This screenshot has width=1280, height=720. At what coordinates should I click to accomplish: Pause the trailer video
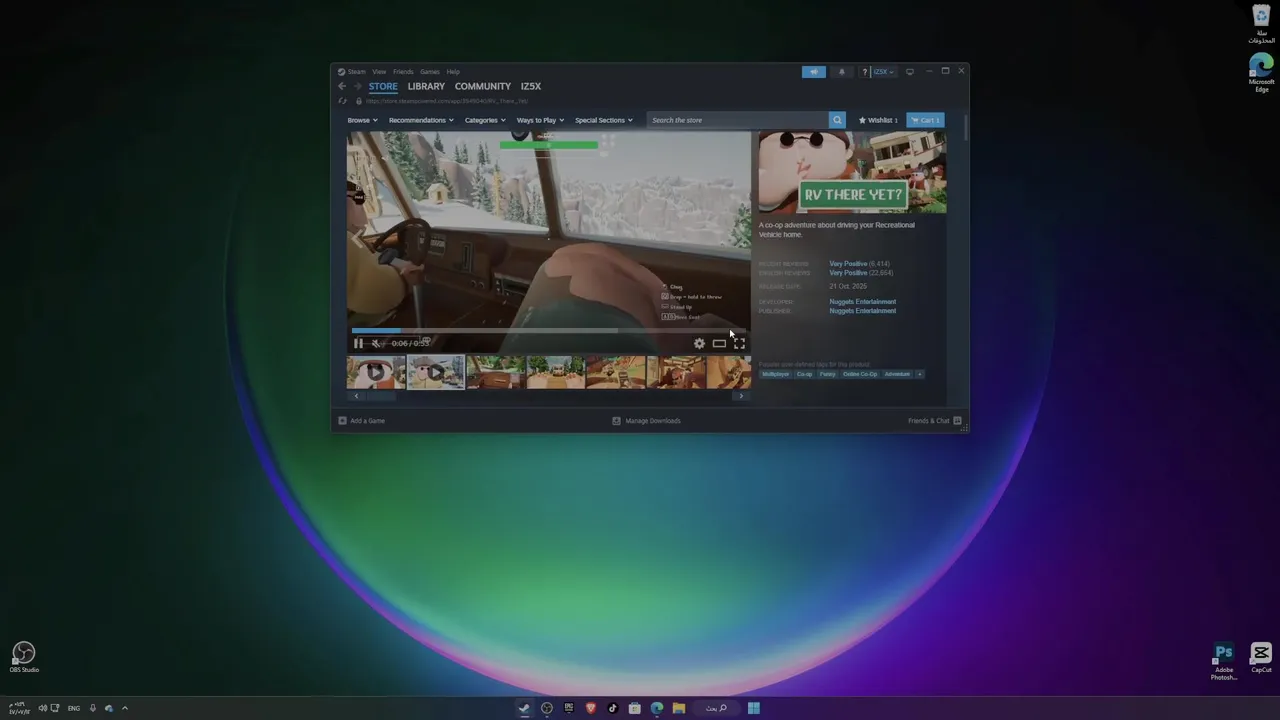tap(358, 343)
